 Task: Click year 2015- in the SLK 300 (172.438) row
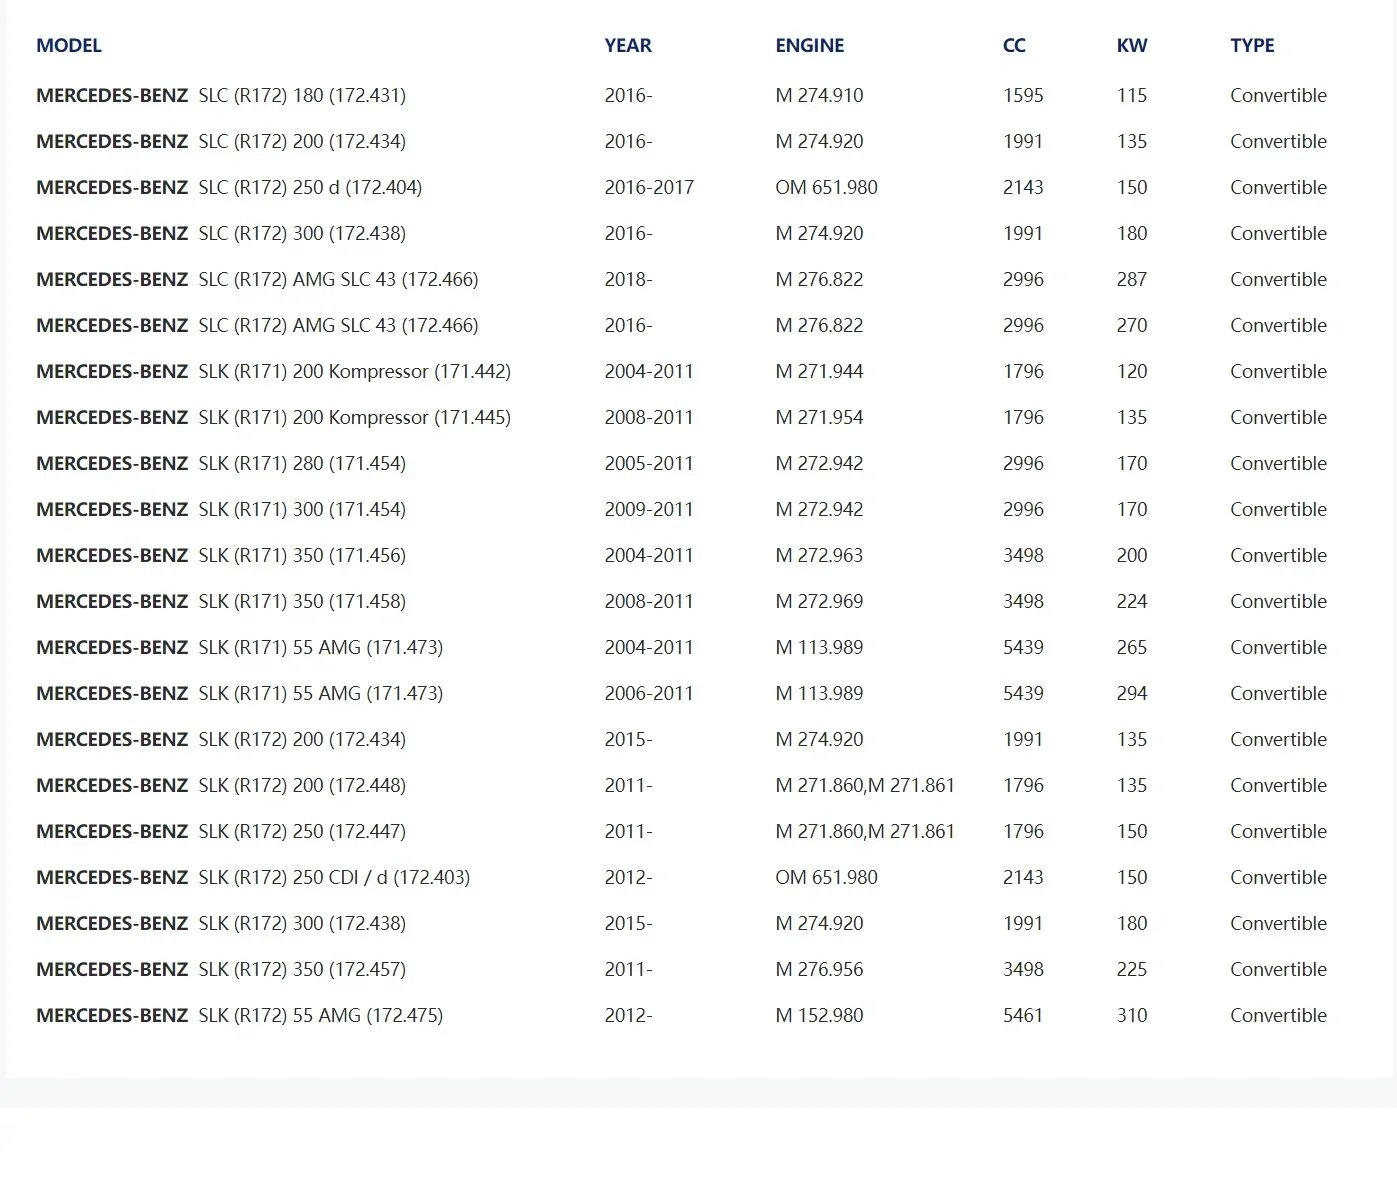(x=628, y=924)
